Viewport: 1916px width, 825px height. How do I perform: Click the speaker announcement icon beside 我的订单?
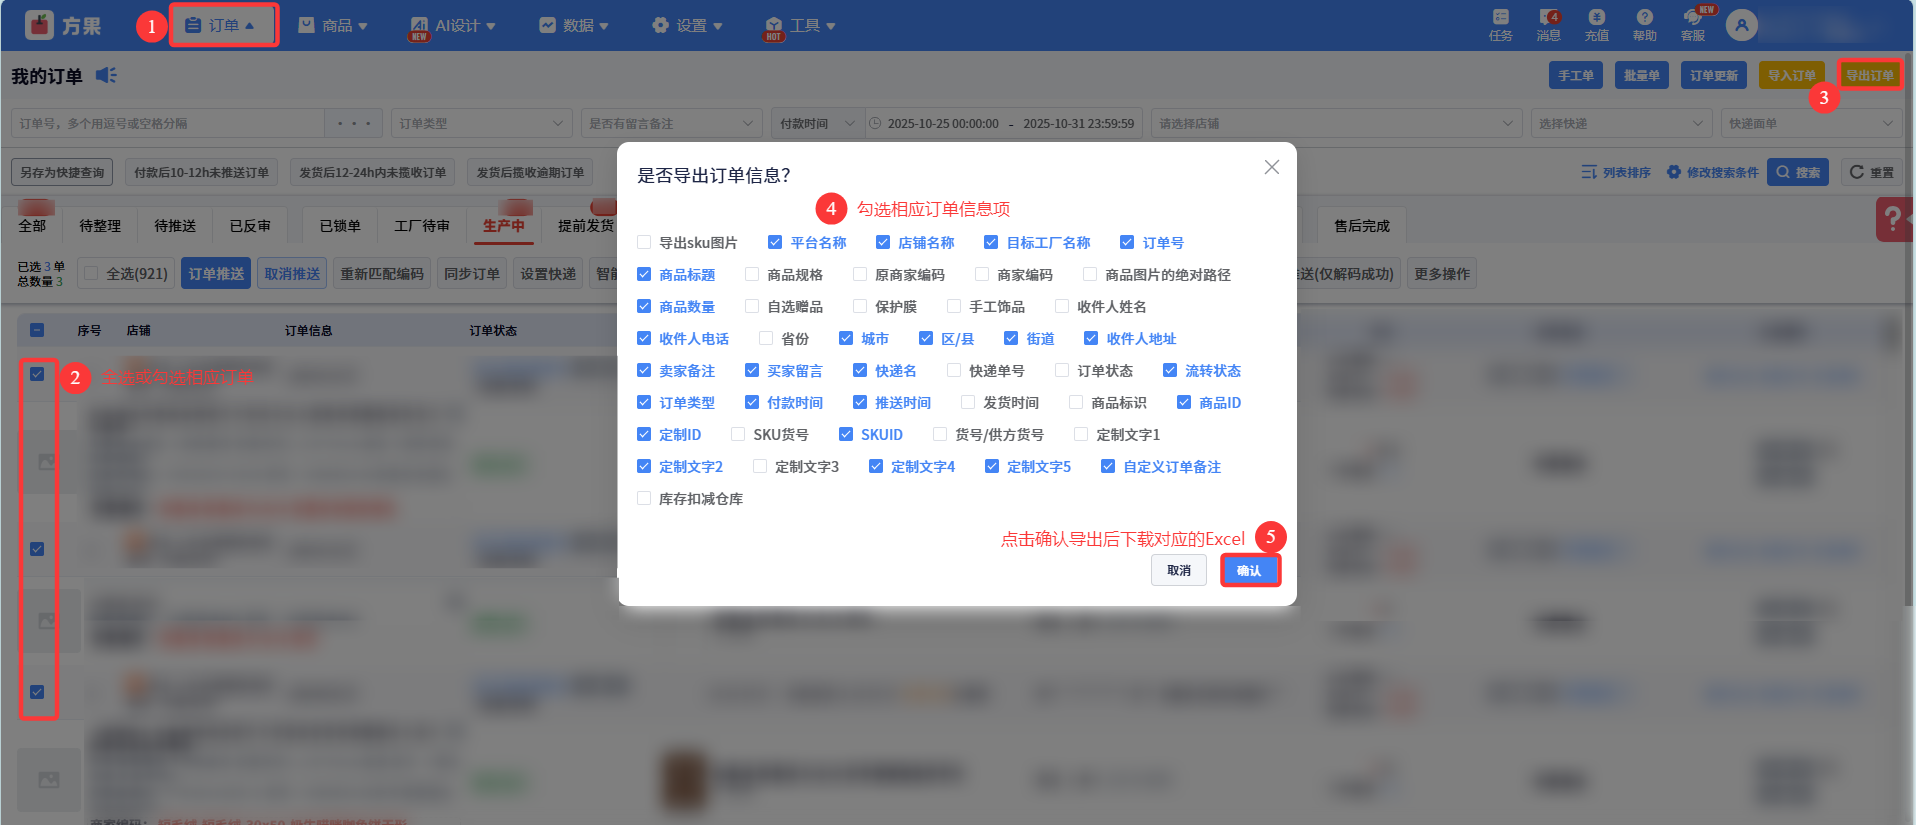[x=106, y=75]
